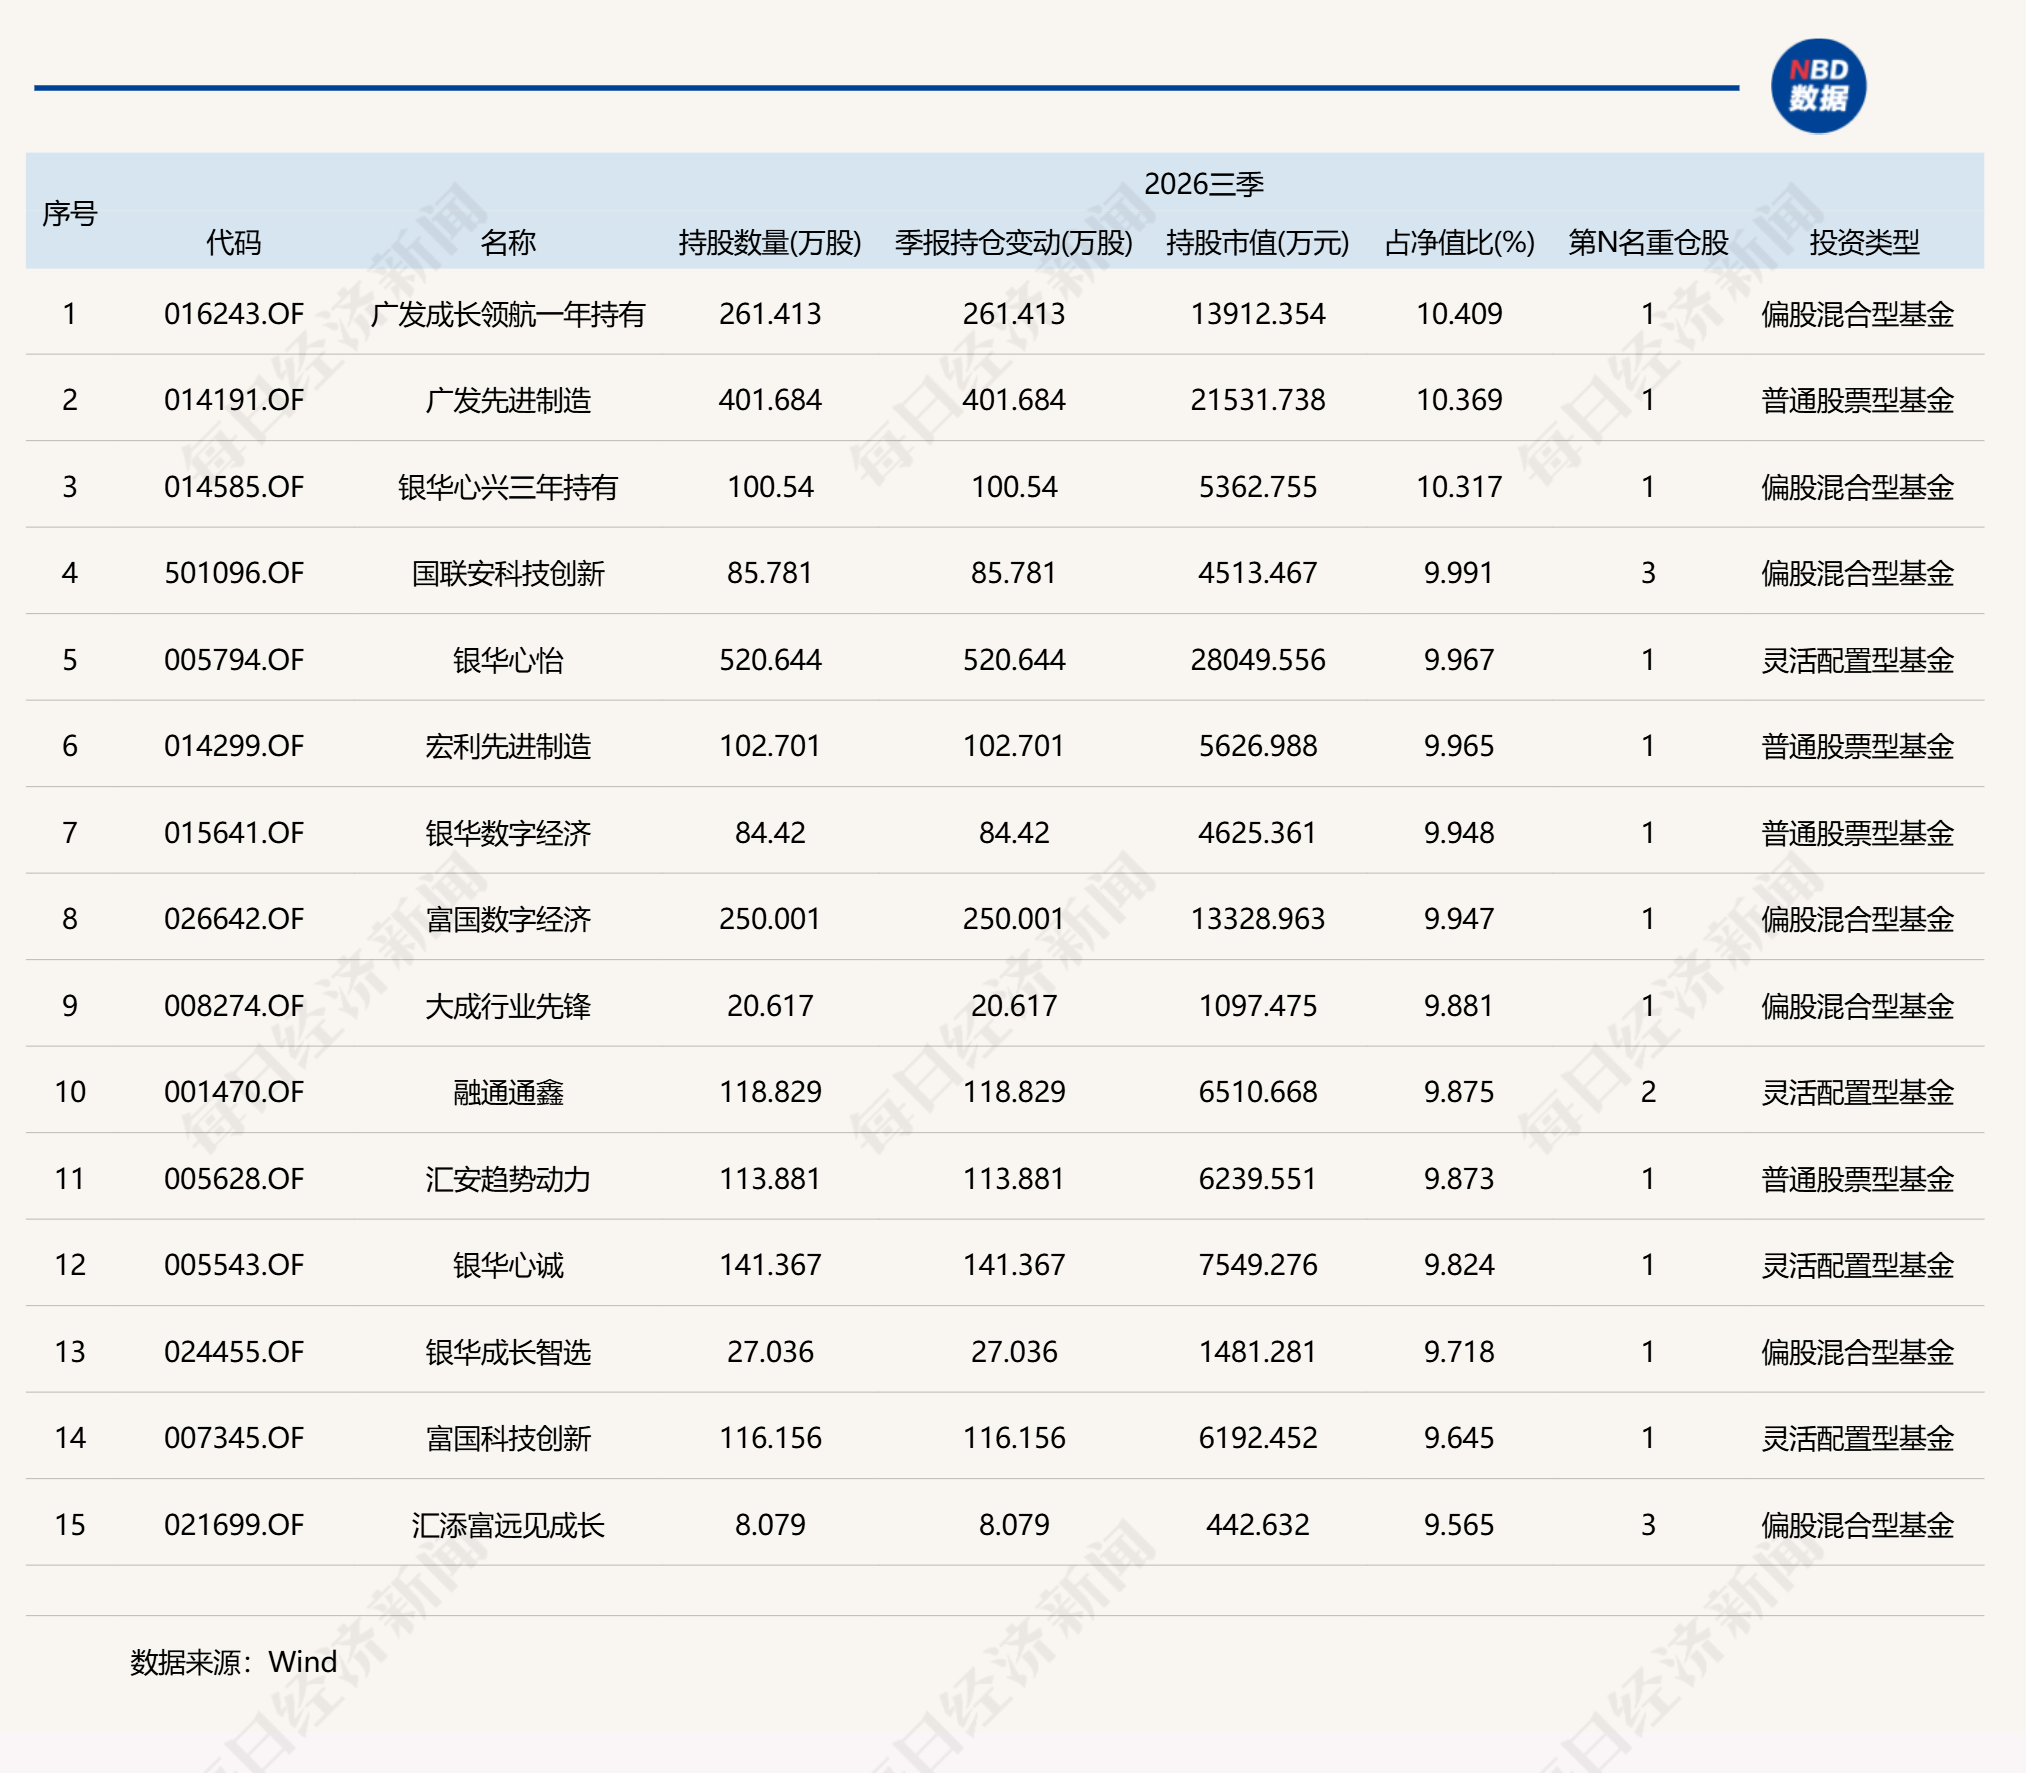This screenshot has height=1773, width=2026.
Task: Click the NBD数据 logo badge
Action: 1818,85
